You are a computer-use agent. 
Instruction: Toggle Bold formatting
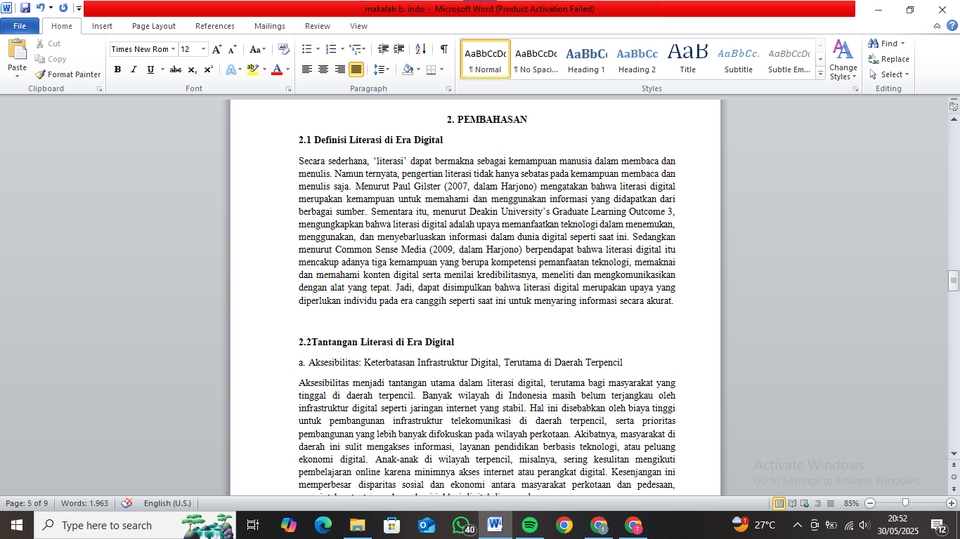(118, 69)
